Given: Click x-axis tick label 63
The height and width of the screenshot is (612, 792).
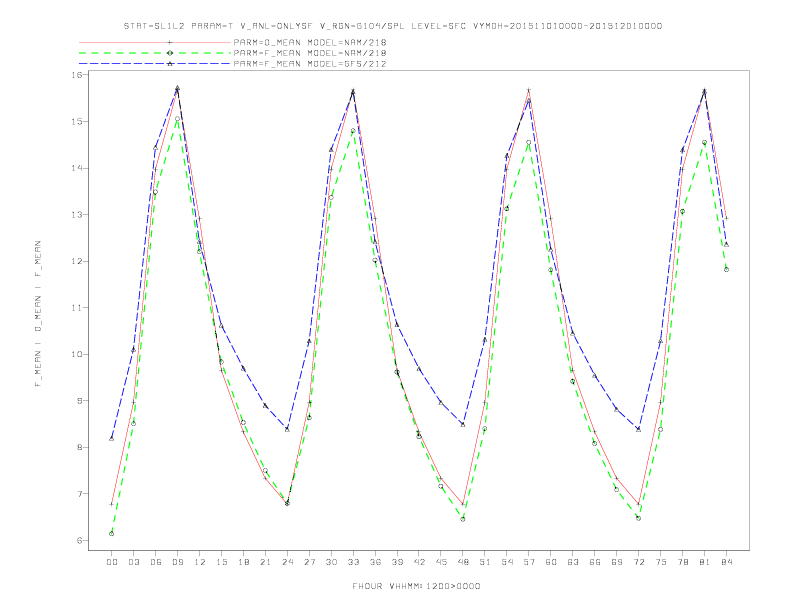Looking at the screenshot, I should 573,562.
